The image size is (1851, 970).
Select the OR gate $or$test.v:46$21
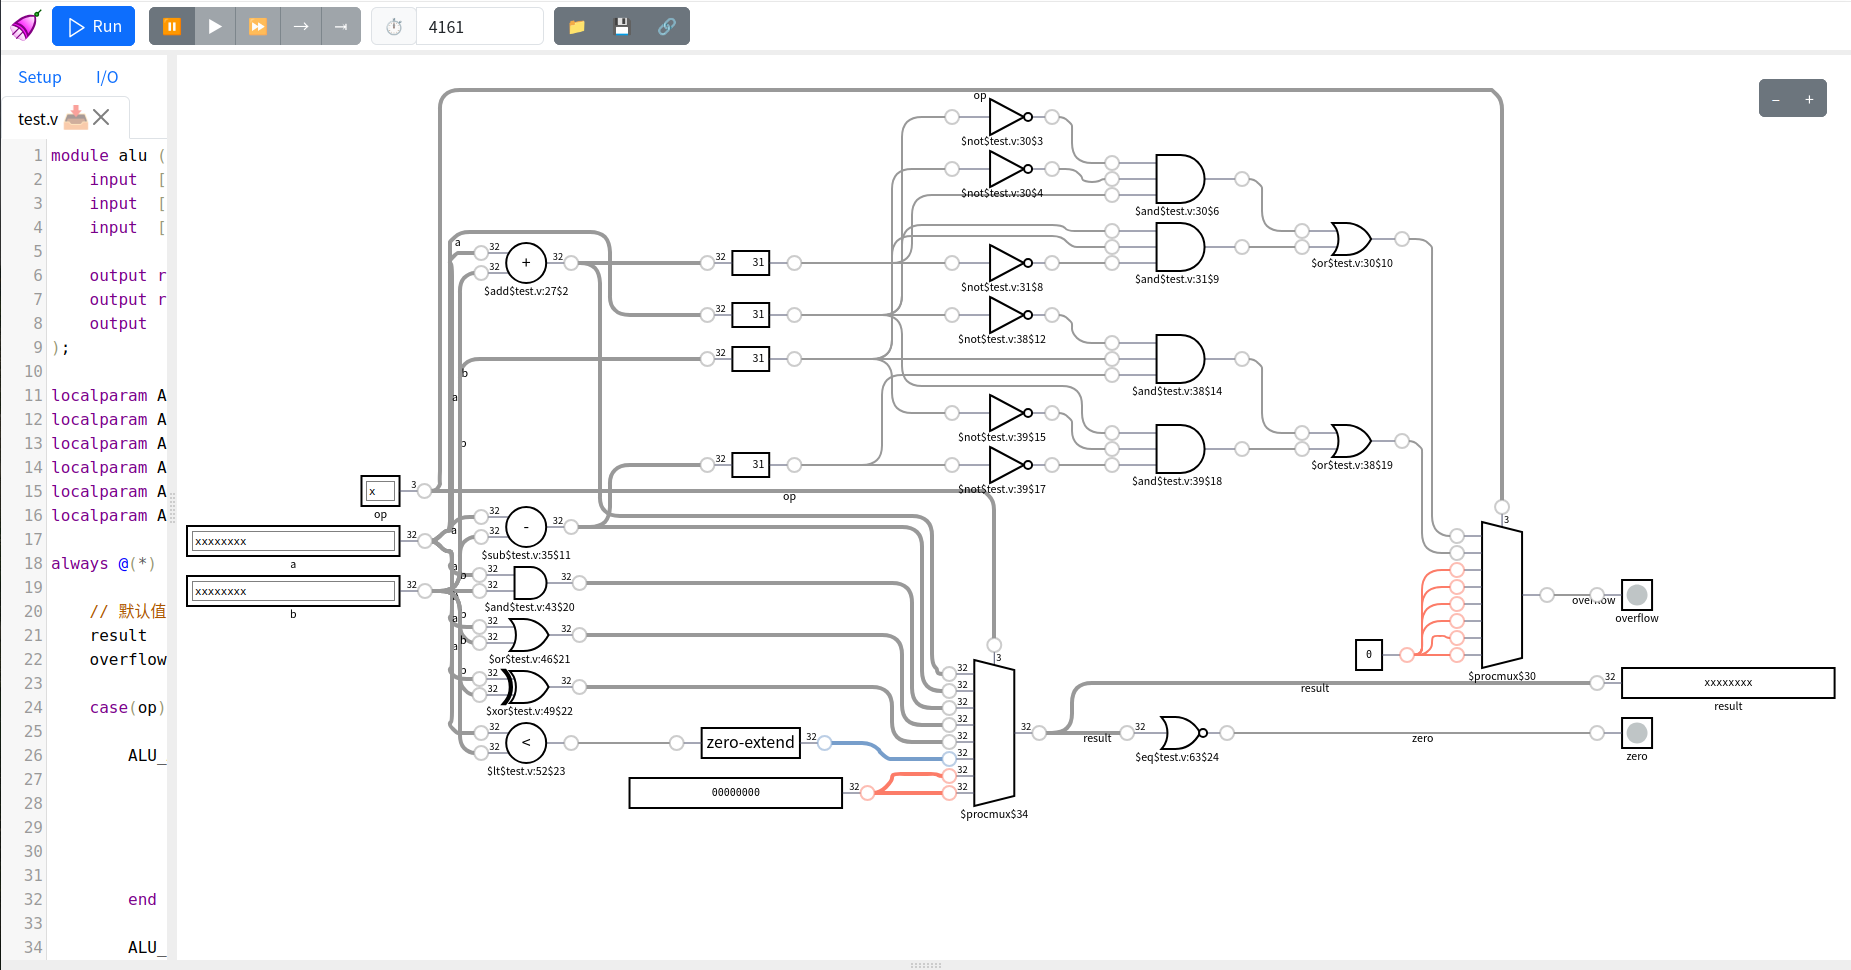[529, 635]
